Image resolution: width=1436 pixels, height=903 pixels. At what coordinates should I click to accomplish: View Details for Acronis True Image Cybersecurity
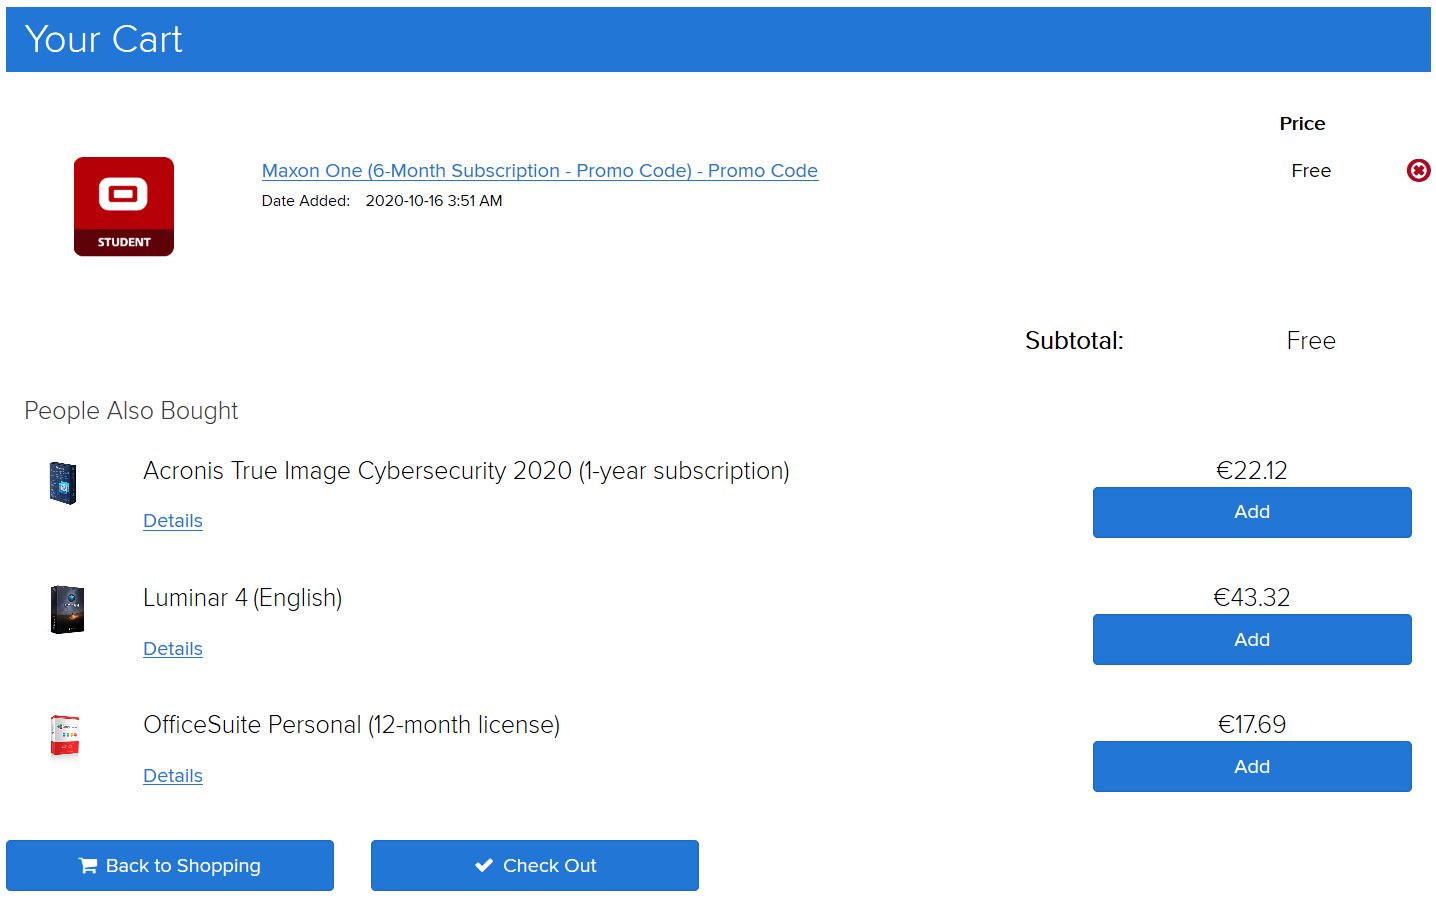point(173,521)
